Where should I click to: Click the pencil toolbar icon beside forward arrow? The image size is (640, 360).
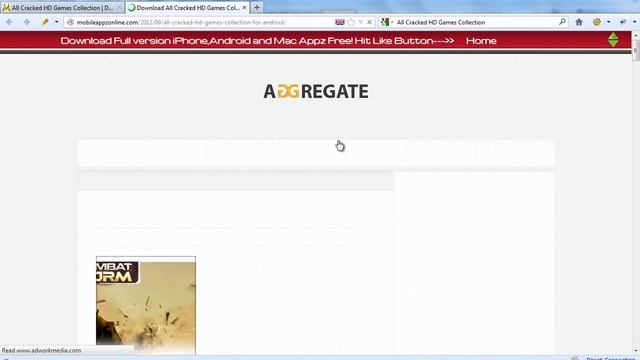[45, 22]
